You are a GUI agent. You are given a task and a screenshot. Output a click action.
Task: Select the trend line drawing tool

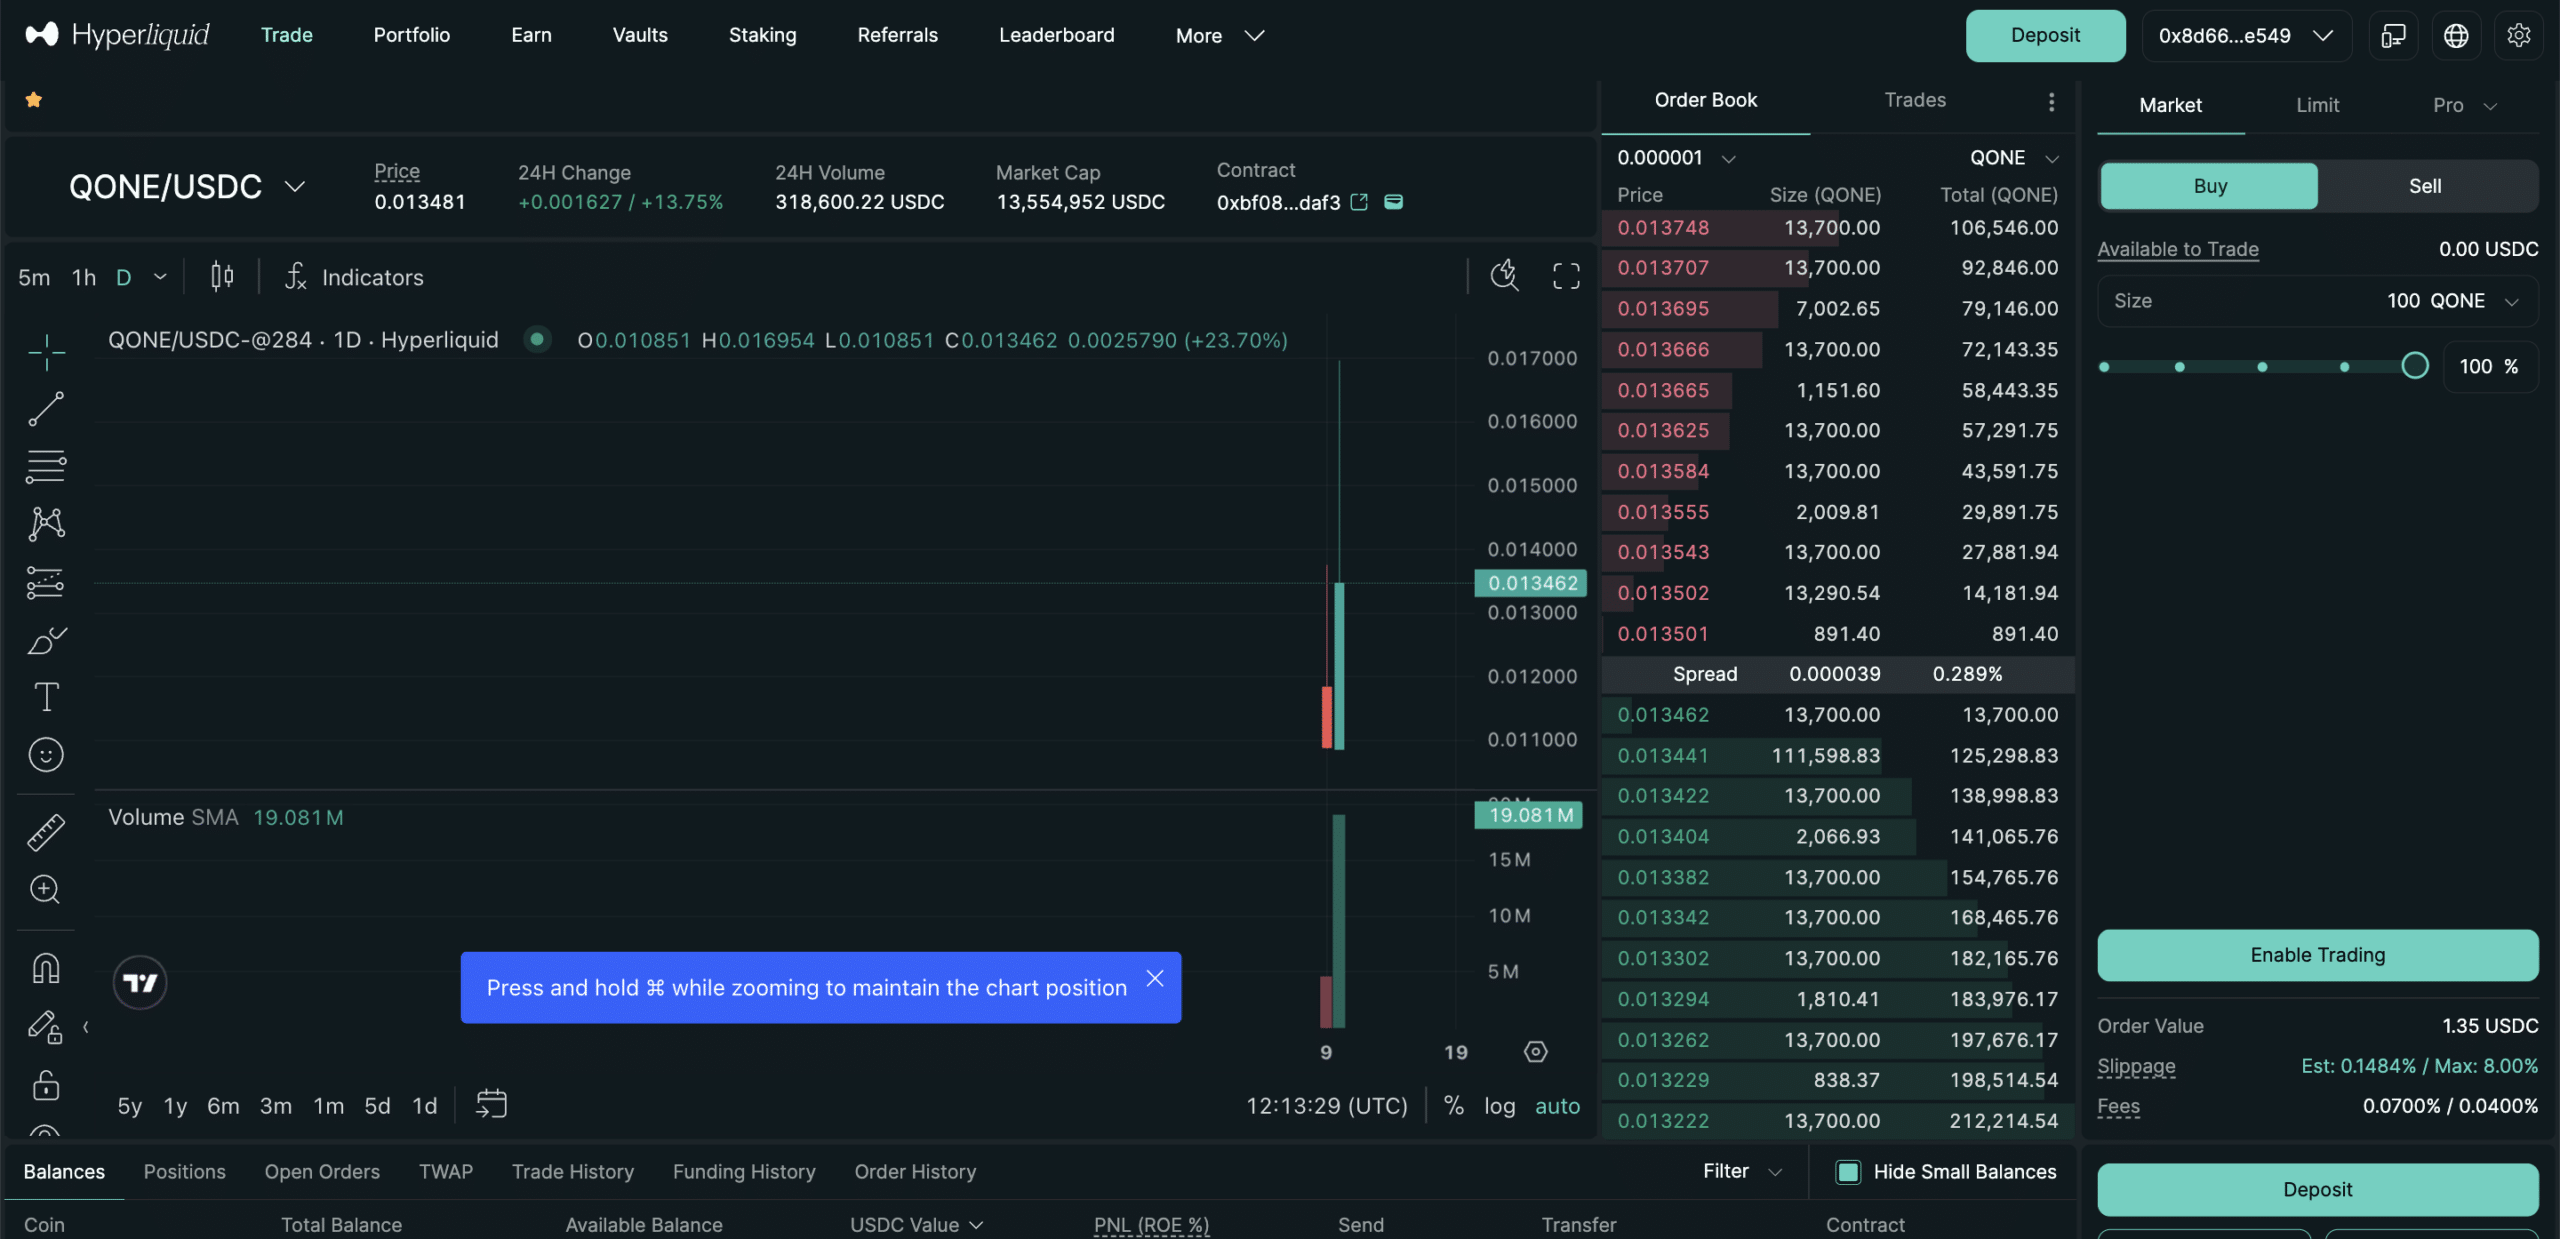click(46, 409)
